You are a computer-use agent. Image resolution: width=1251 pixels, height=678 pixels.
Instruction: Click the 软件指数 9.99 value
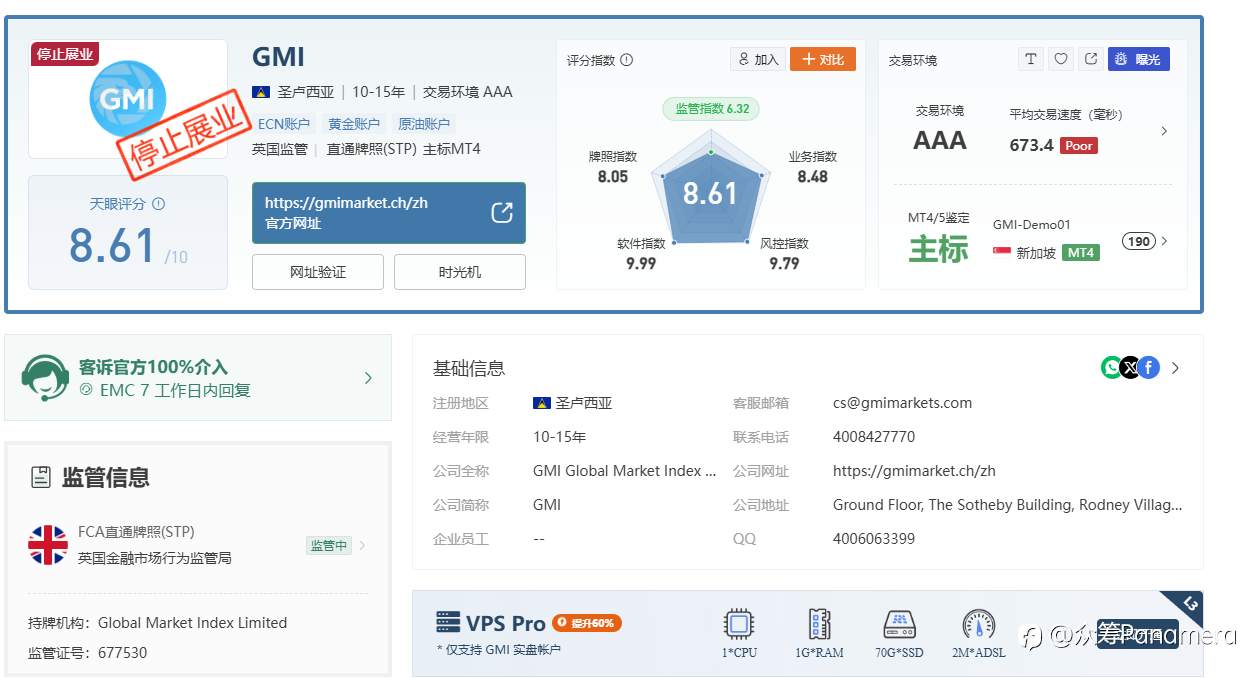641,263
